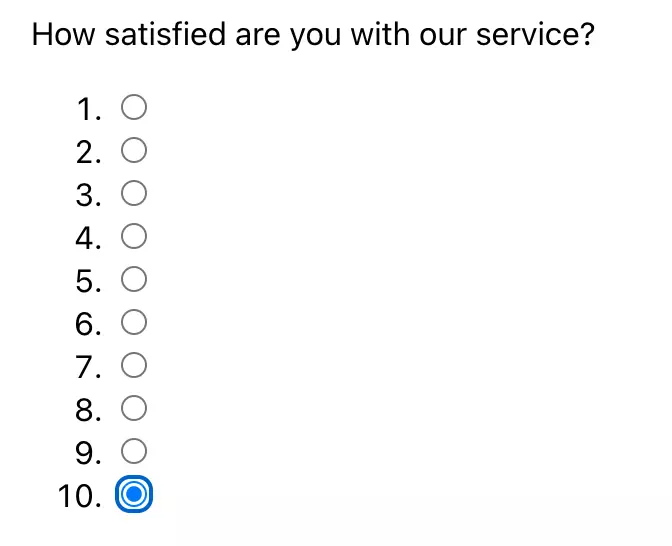Pick the rating 3 radio option

point(134,193)
